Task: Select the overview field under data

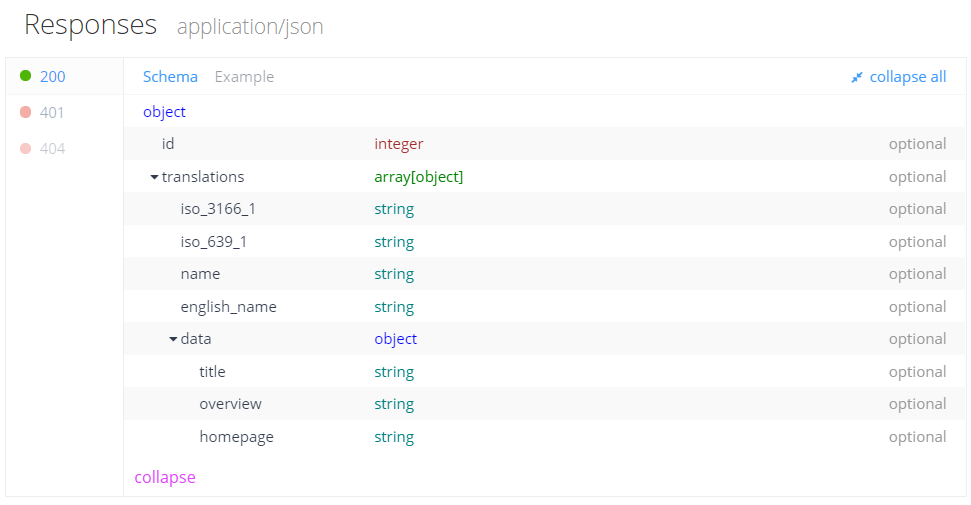Action: pyautogui.click(x=230, y=404)
